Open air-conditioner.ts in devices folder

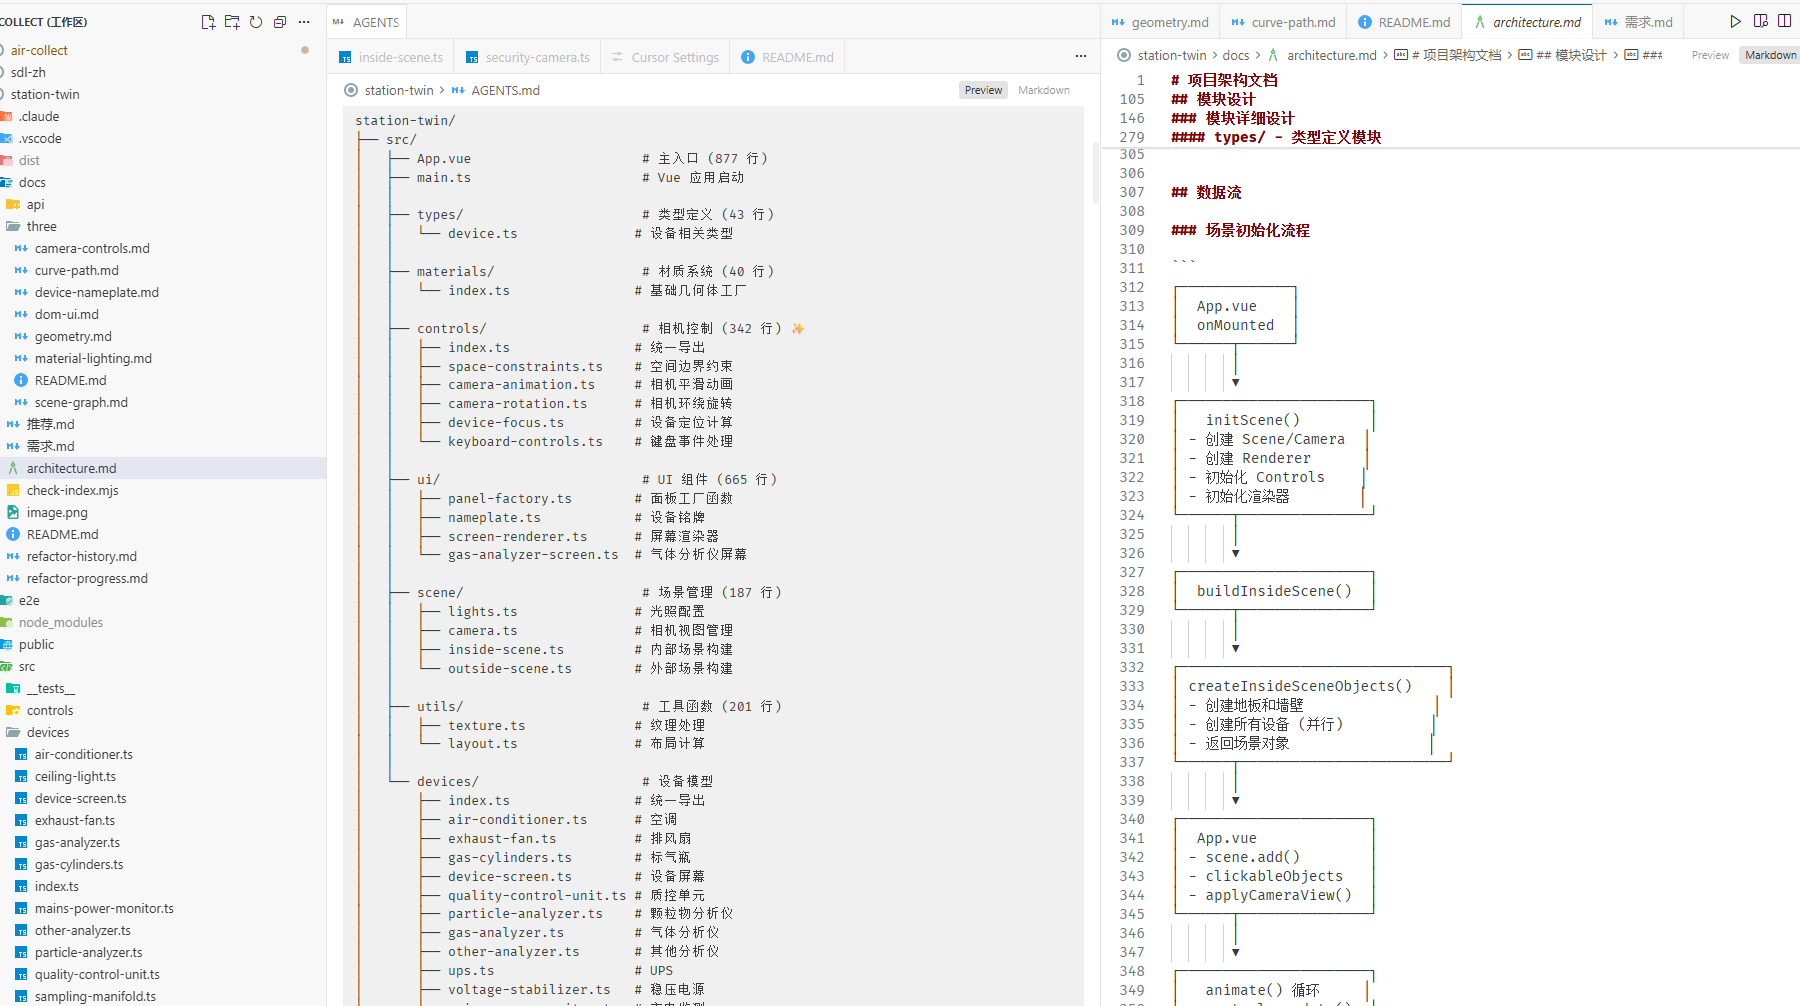point(83,754)
